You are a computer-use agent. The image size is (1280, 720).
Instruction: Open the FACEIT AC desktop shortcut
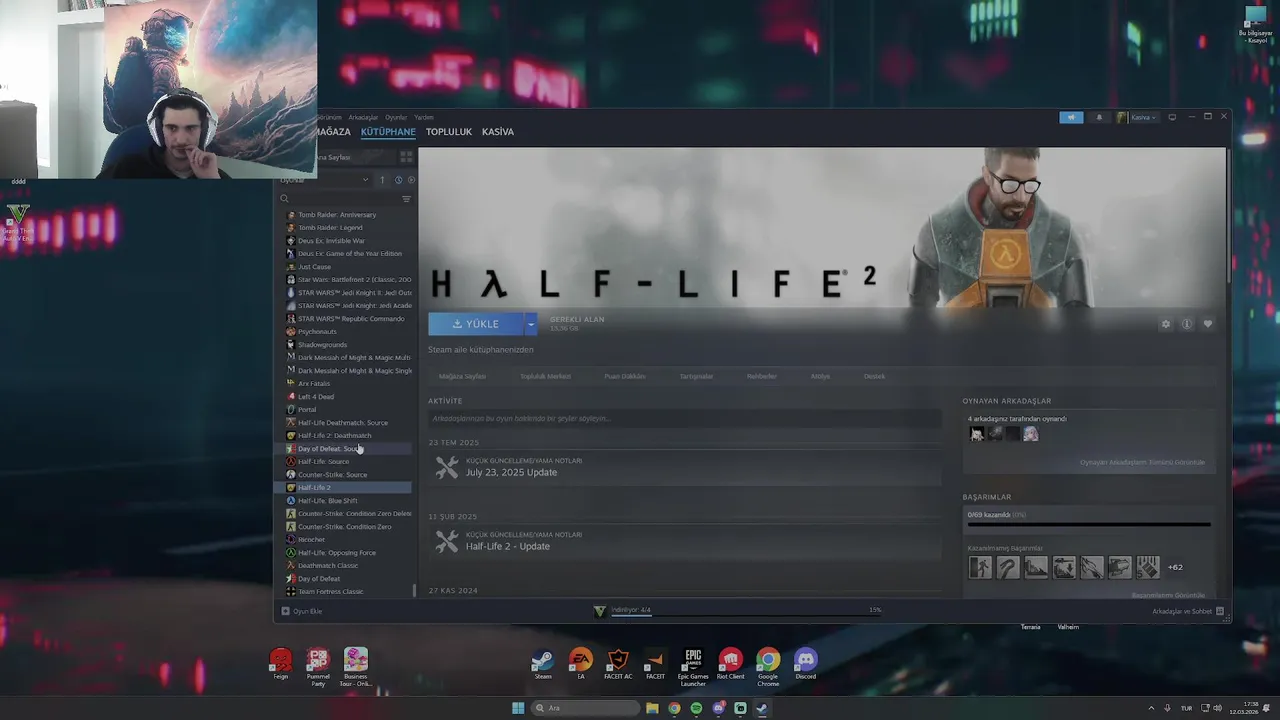click(618, 665)
